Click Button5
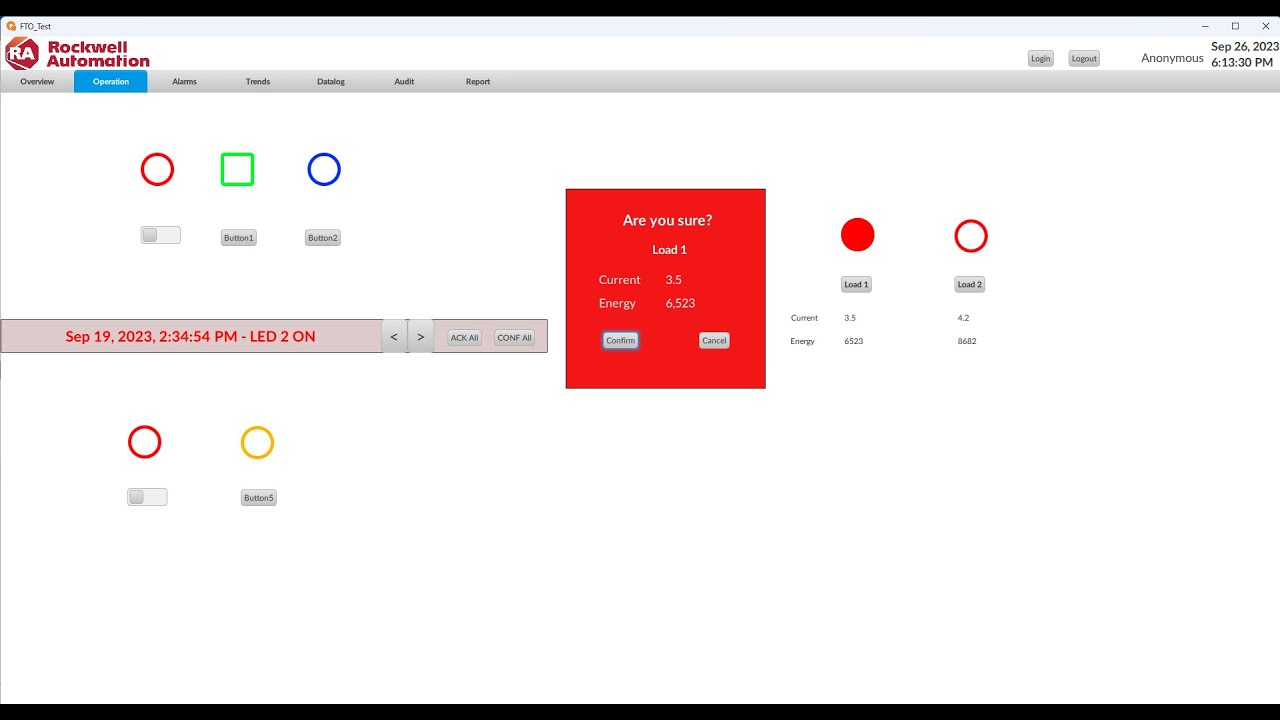This screenshot has height=720, width=1280. tap(259, 498)
